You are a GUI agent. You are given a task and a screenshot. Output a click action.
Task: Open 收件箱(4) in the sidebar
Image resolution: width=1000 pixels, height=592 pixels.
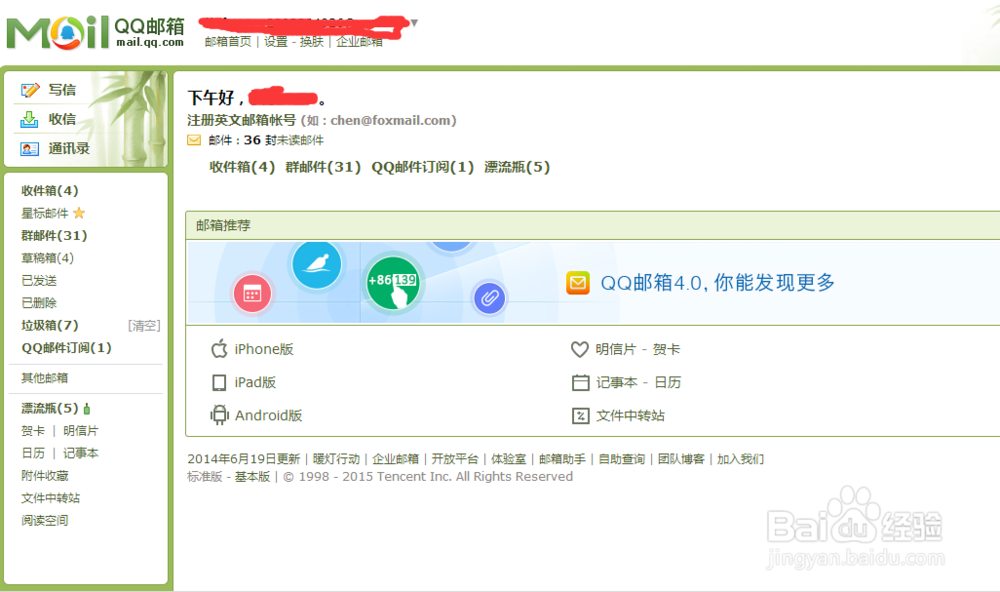click(50, 191)
